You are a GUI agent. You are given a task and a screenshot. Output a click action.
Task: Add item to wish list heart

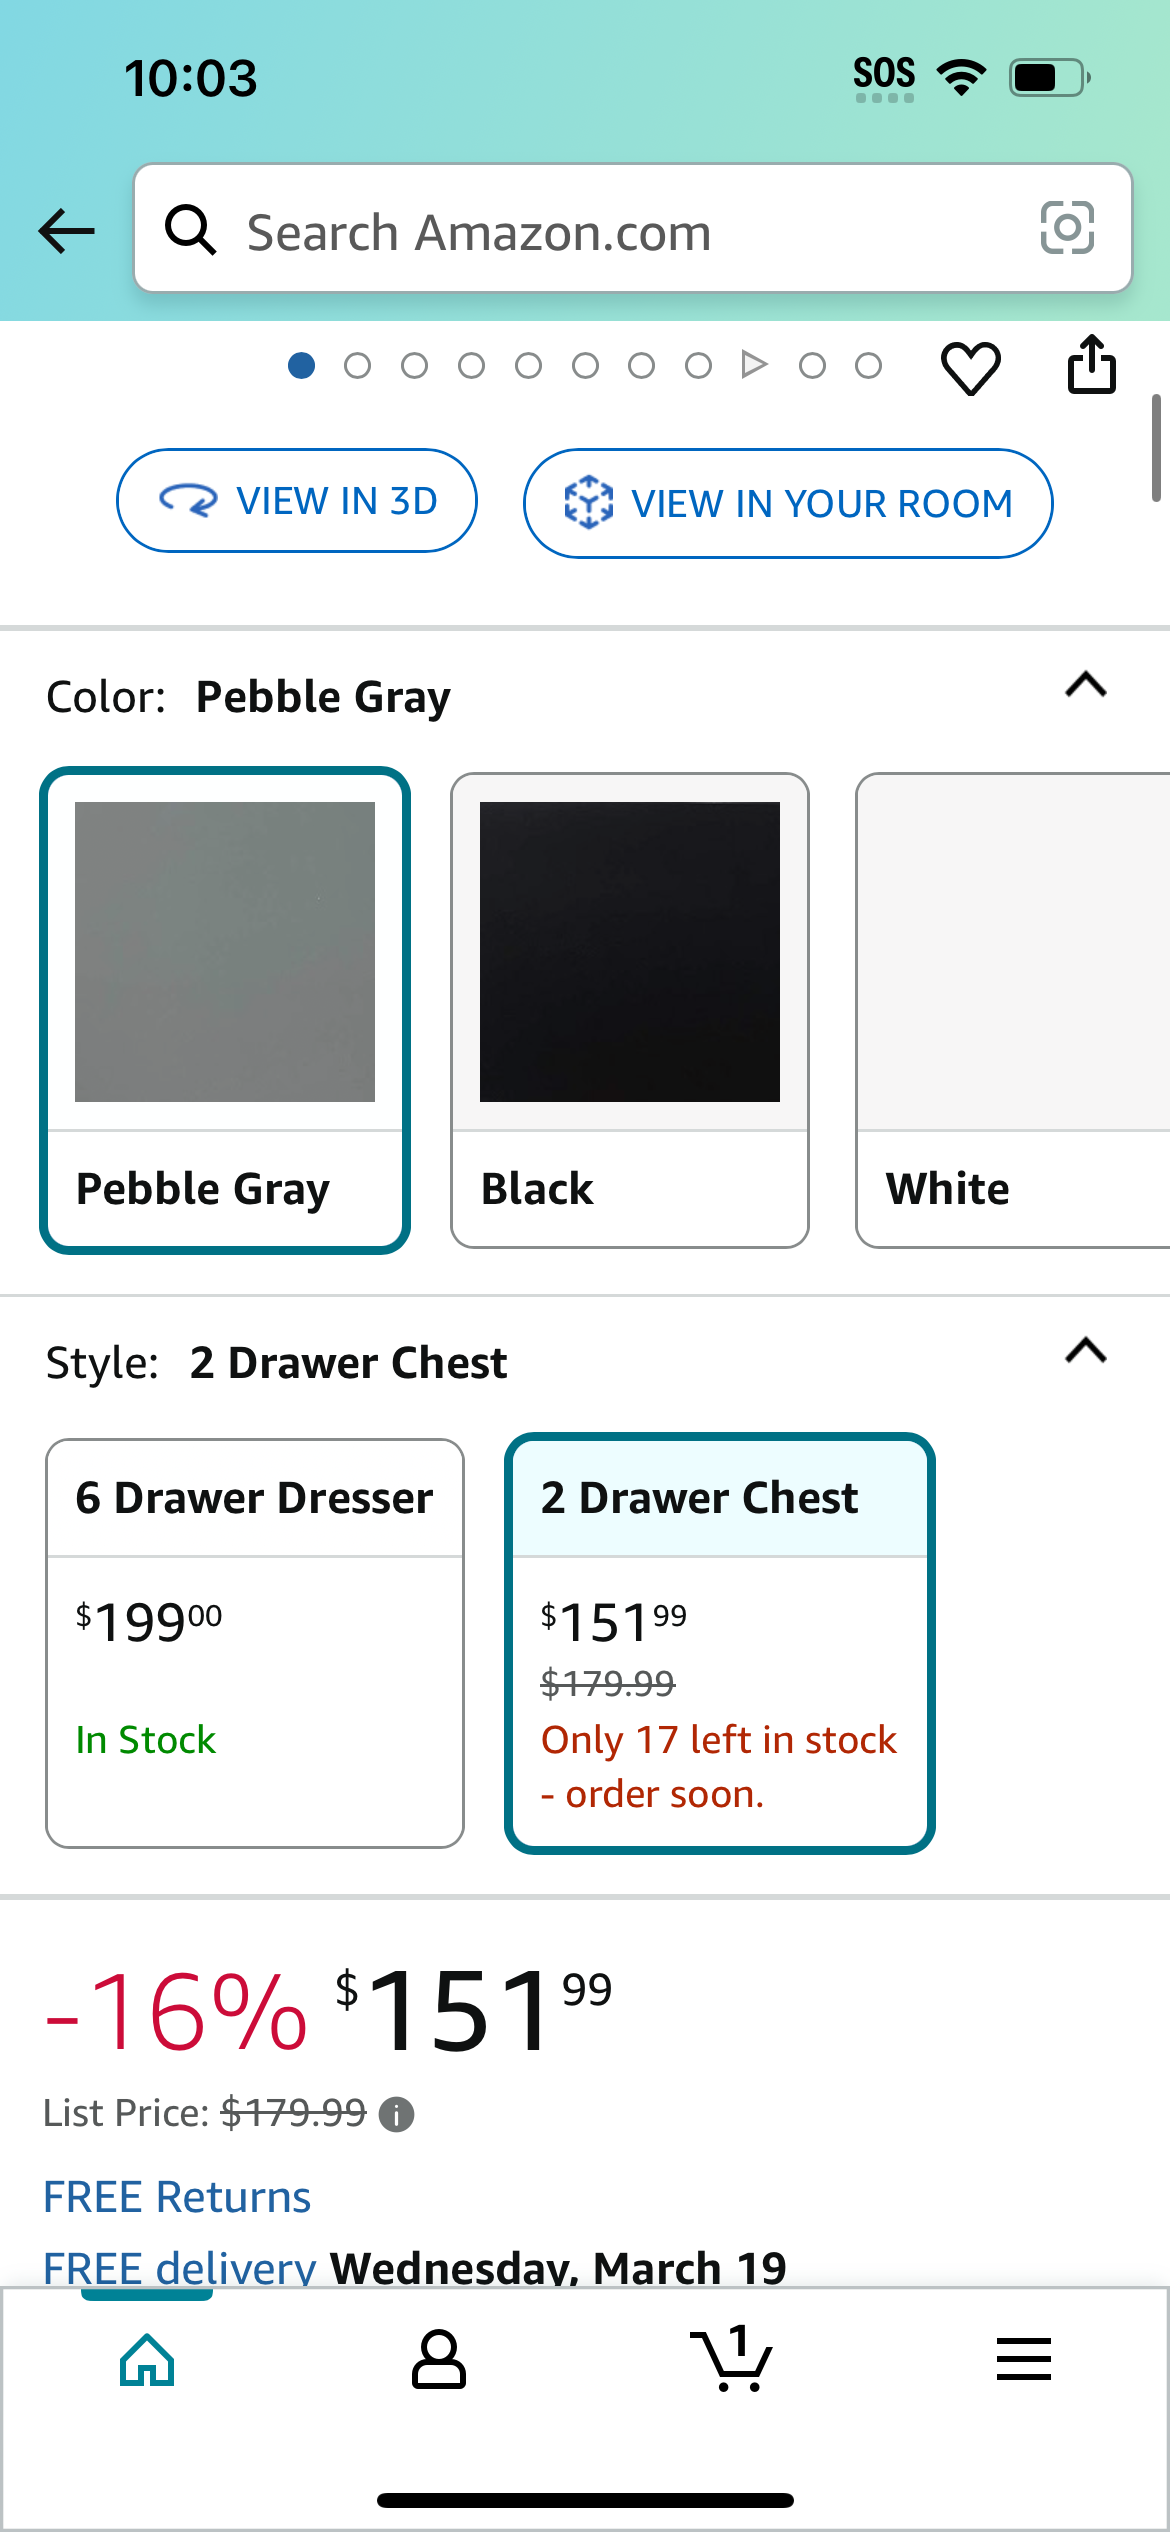click(970, 368)
